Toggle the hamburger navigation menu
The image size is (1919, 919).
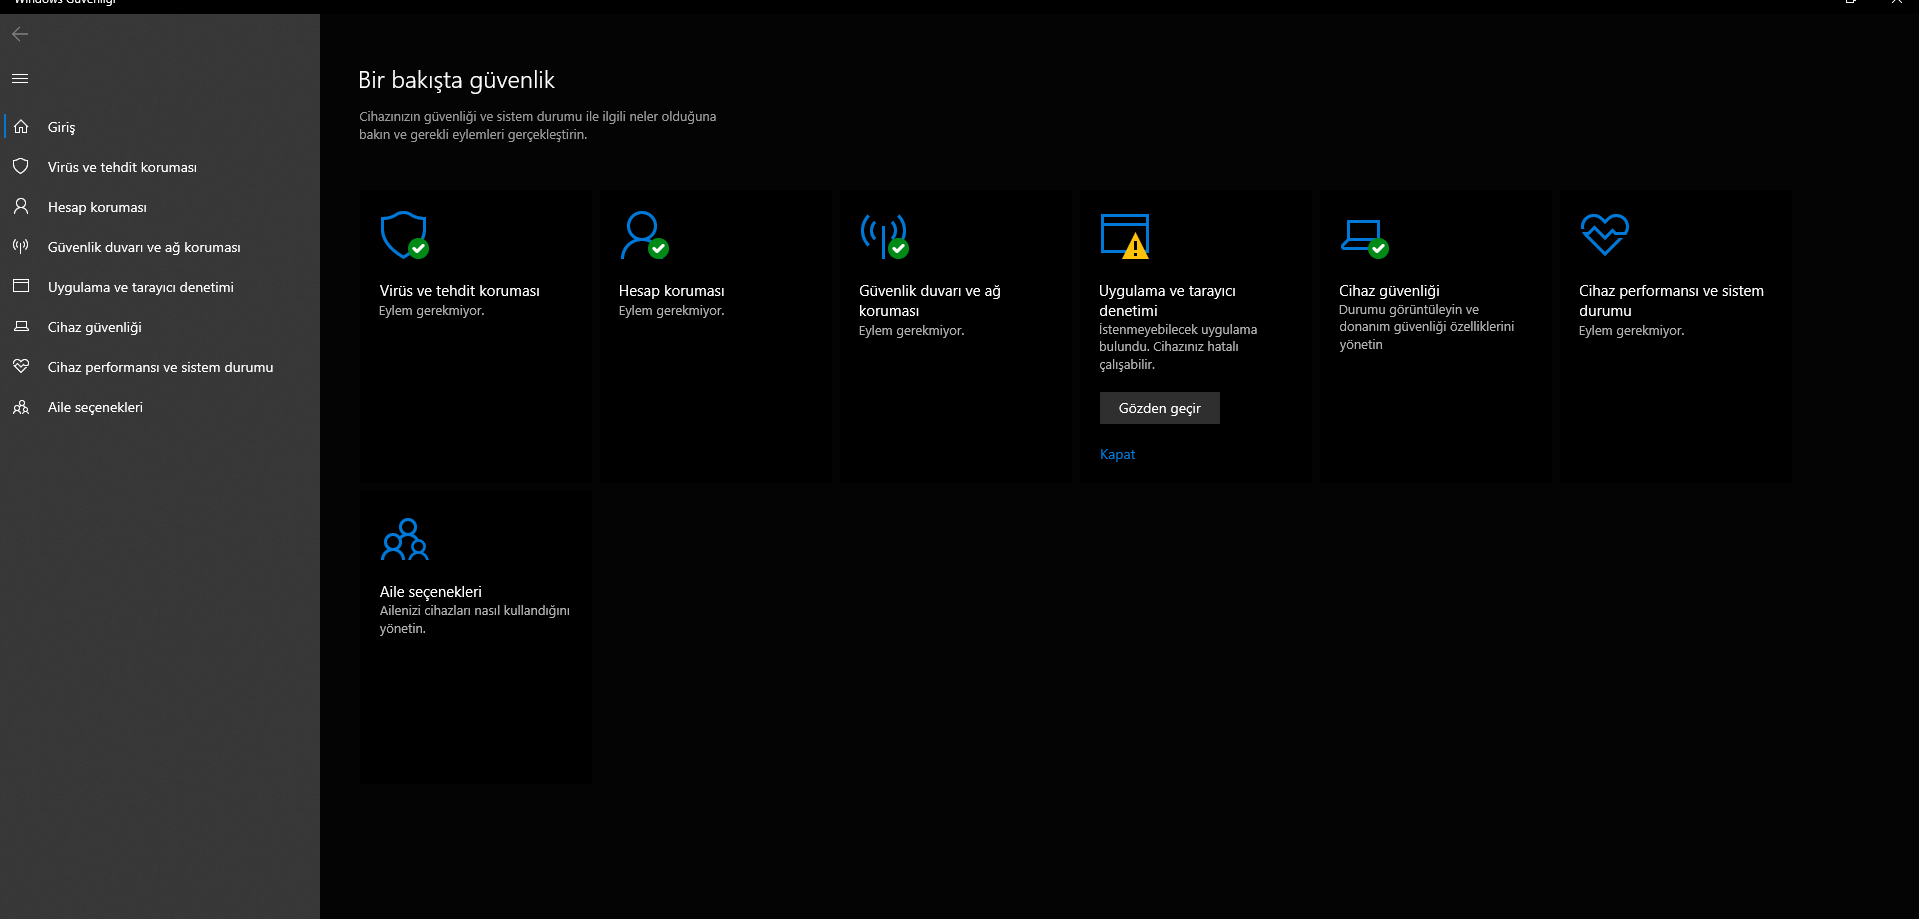point(20,78)
